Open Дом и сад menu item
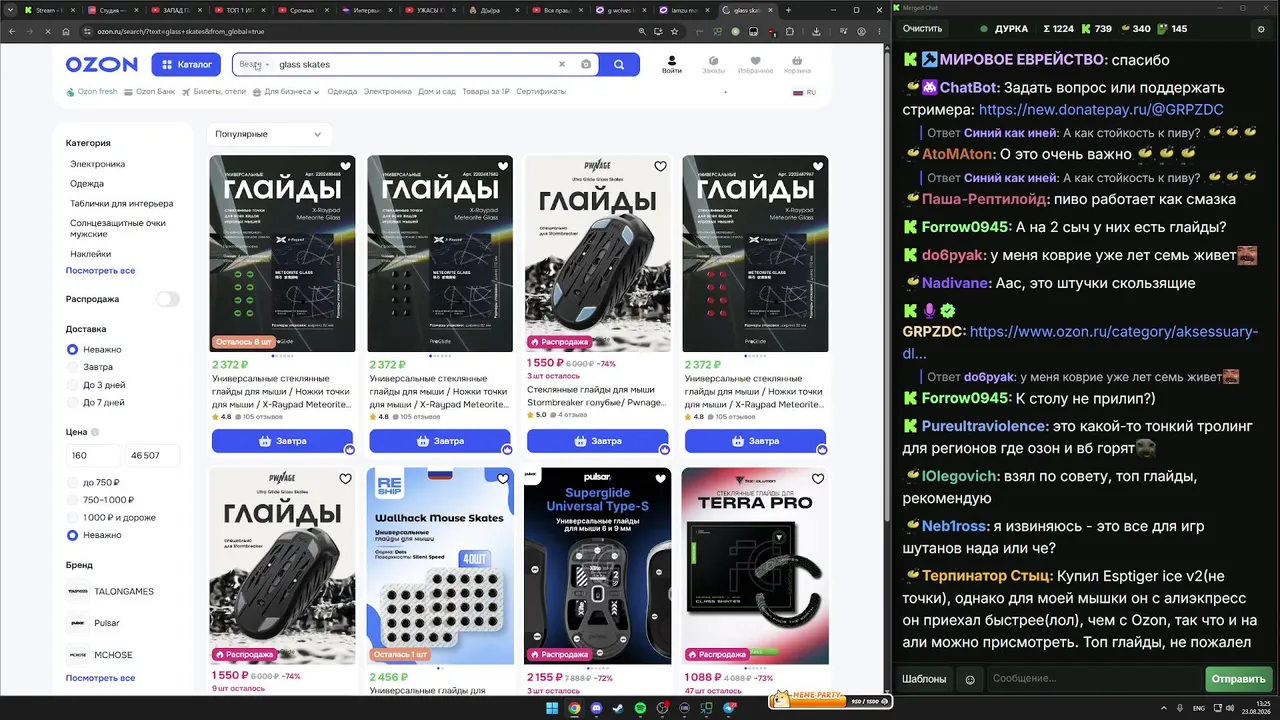 [437, 92]
